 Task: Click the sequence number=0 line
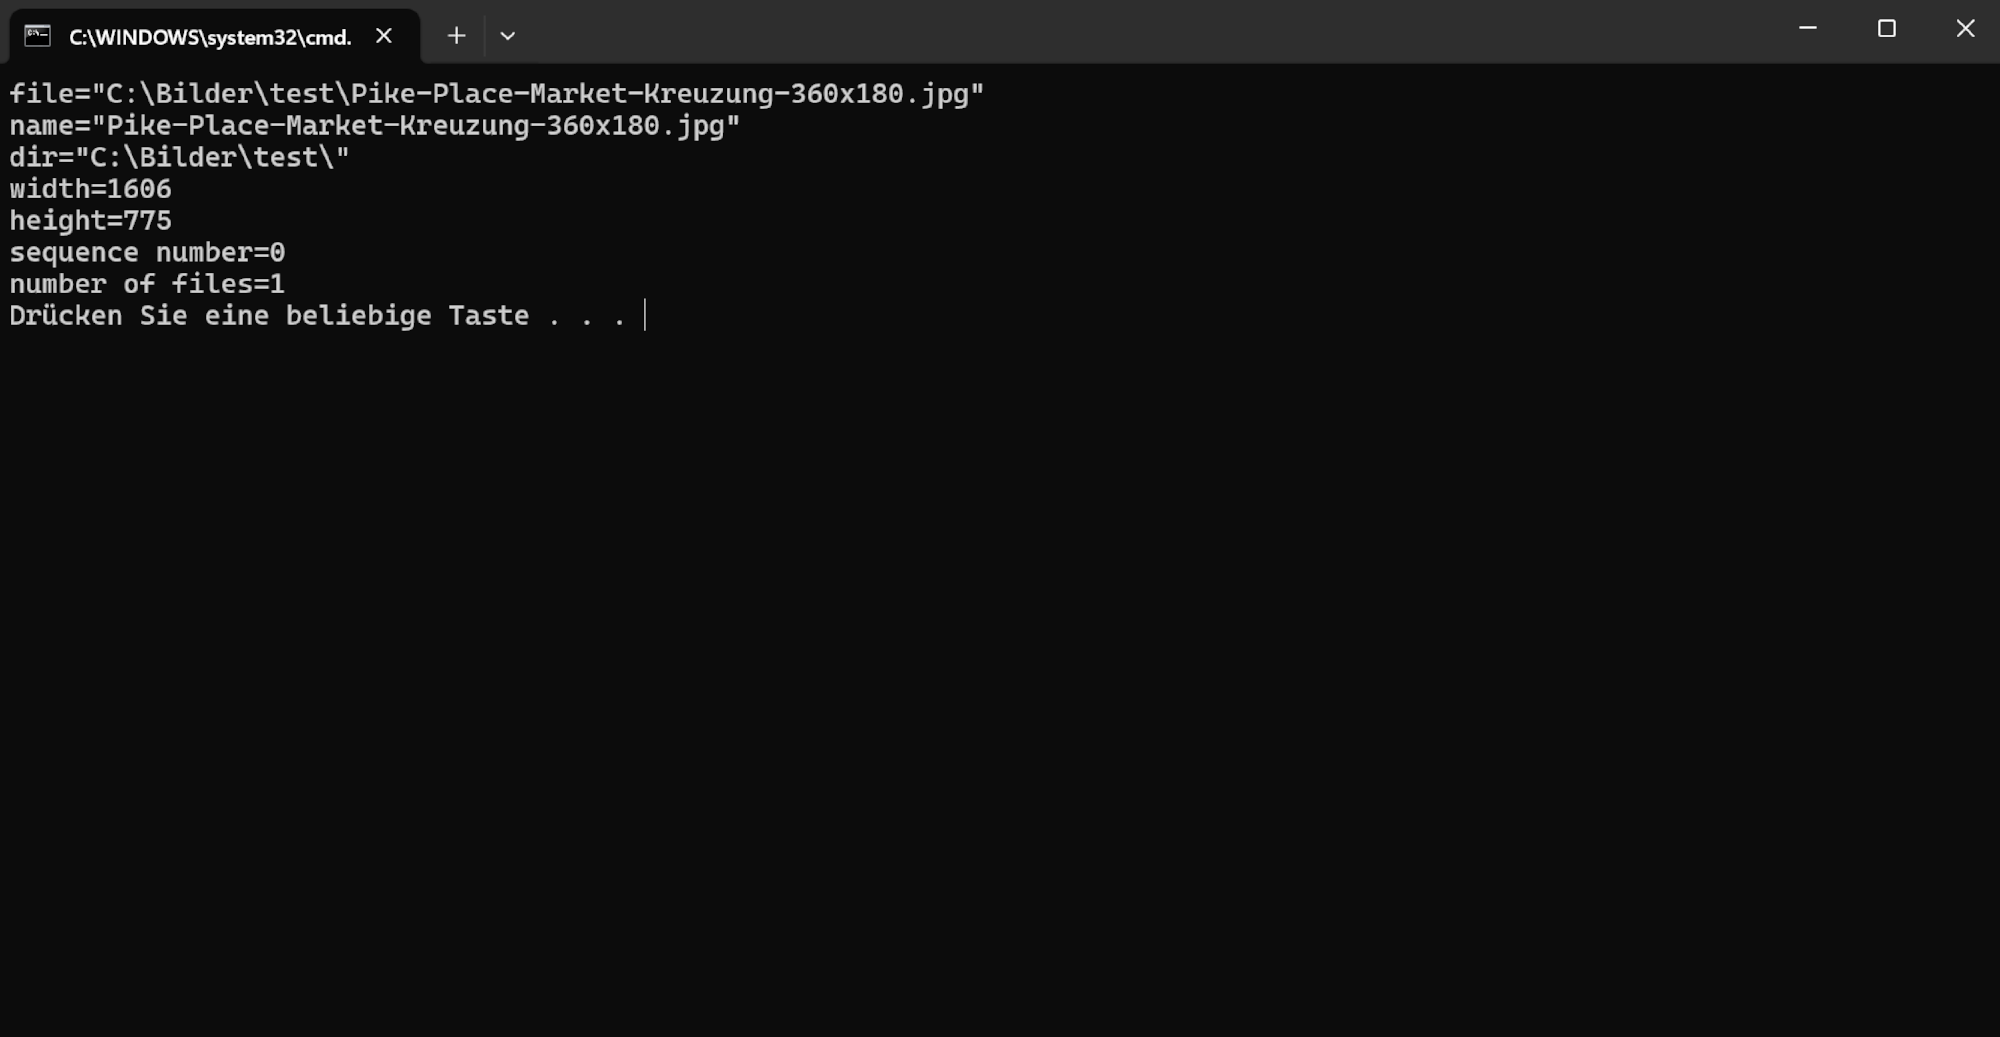[x=147, y=253]
